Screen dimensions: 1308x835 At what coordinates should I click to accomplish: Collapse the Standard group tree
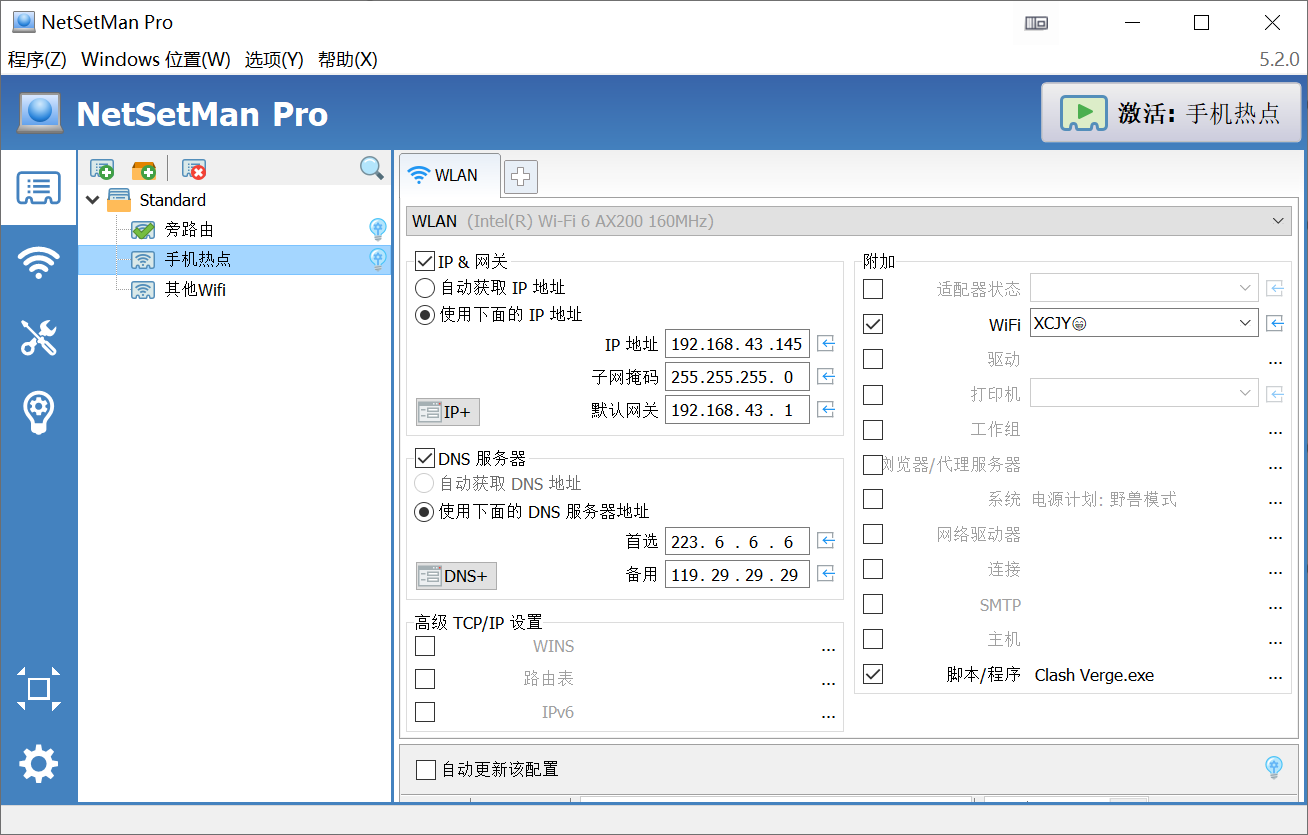tap(93, 200)
